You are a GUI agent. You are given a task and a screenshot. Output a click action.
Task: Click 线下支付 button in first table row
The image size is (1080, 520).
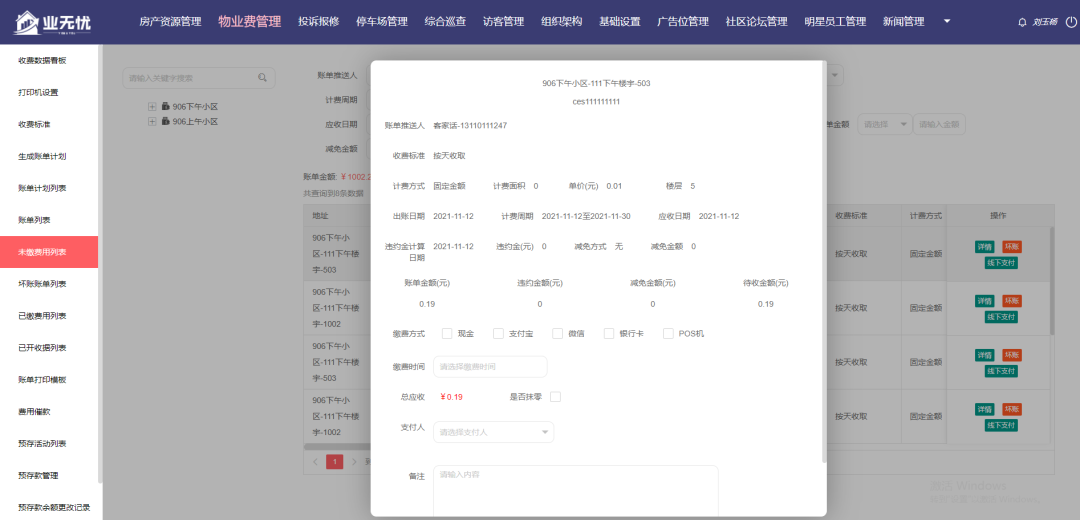[x=1001, y=263]
